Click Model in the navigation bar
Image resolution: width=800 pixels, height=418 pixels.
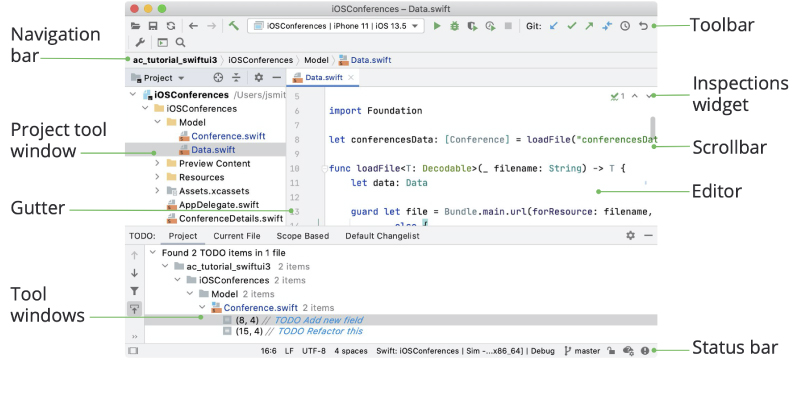tap(316, 60)
